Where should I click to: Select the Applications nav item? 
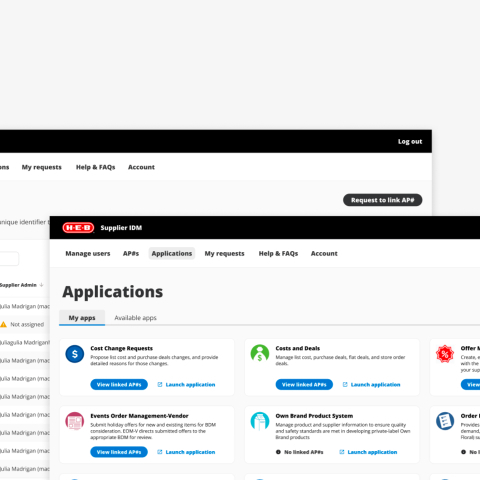(172, 254)
